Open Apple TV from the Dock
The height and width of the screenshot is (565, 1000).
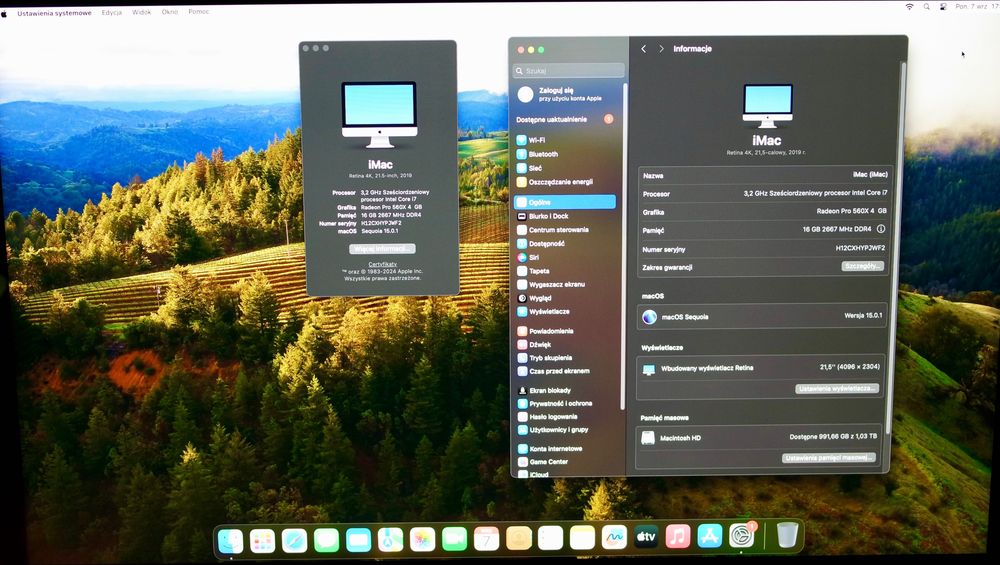pyautogui.click(x=646, y=536)
